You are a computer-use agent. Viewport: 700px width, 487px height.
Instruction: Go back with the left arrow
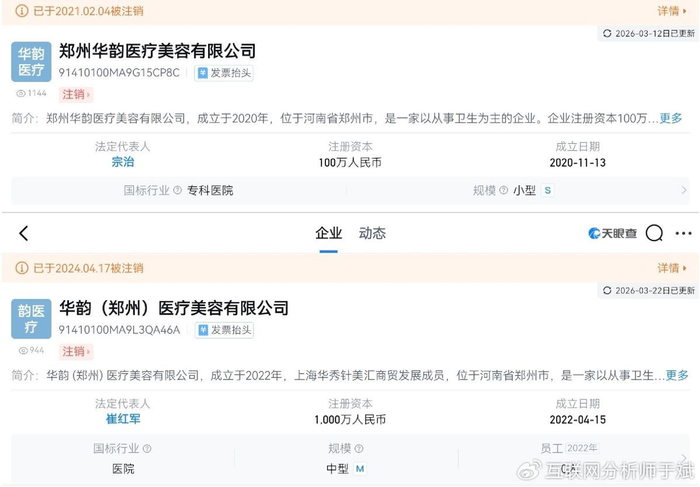coord(24,233)
